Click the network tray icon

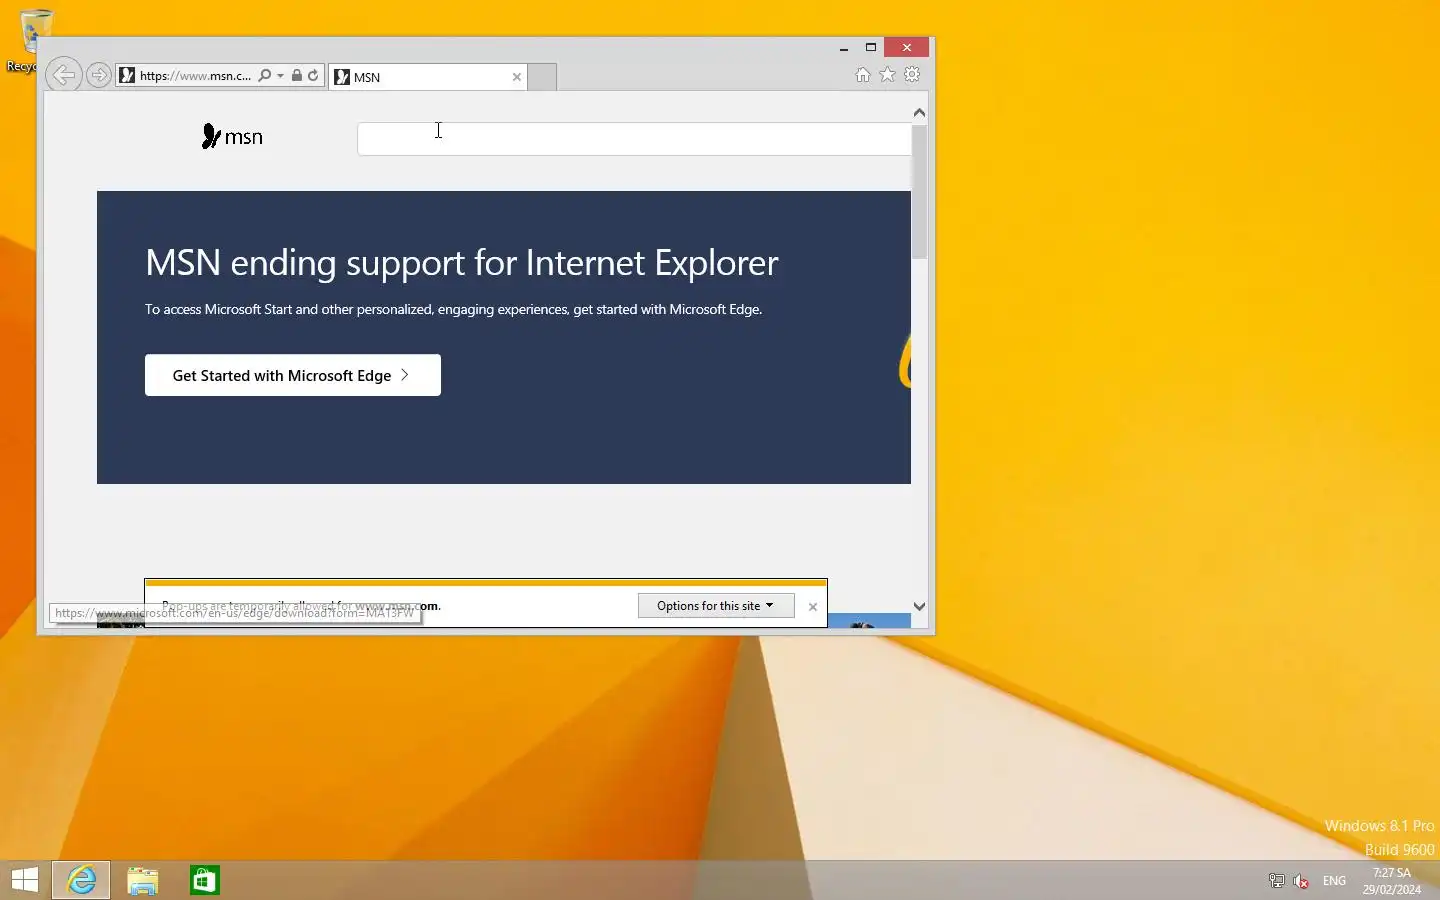coord(1277,881)
